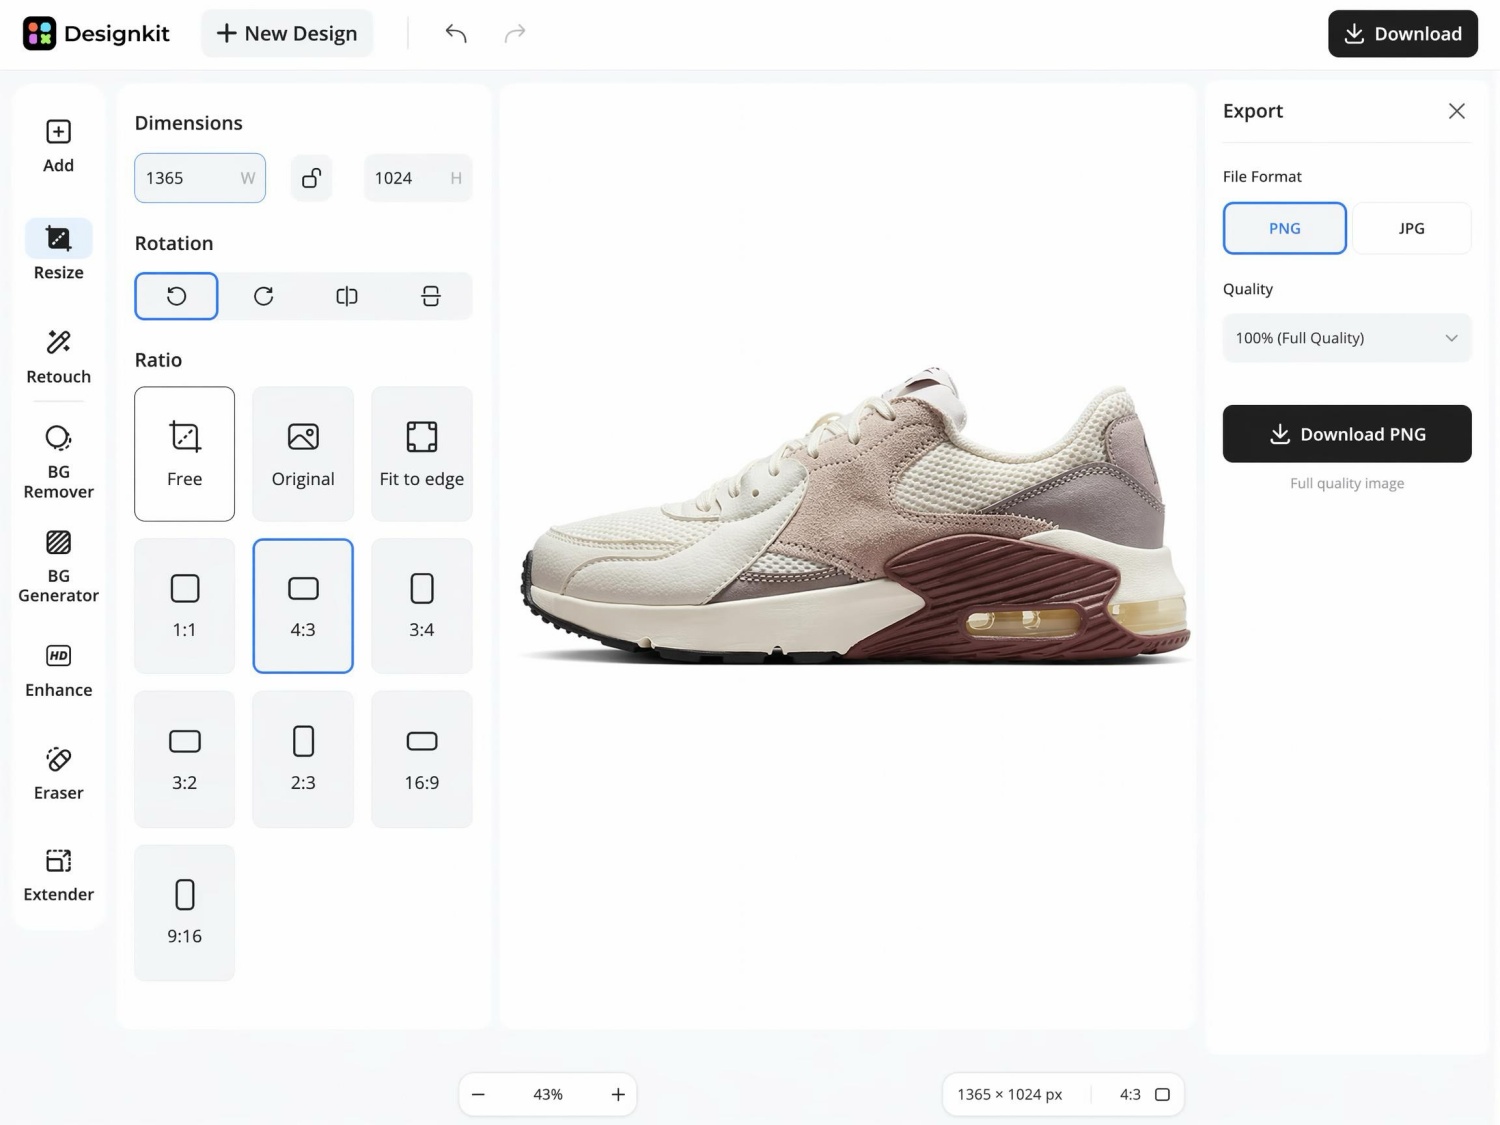The image size is (1500, 1125).
Task: Rotate image counterclockwise
Action: [176, 296]
